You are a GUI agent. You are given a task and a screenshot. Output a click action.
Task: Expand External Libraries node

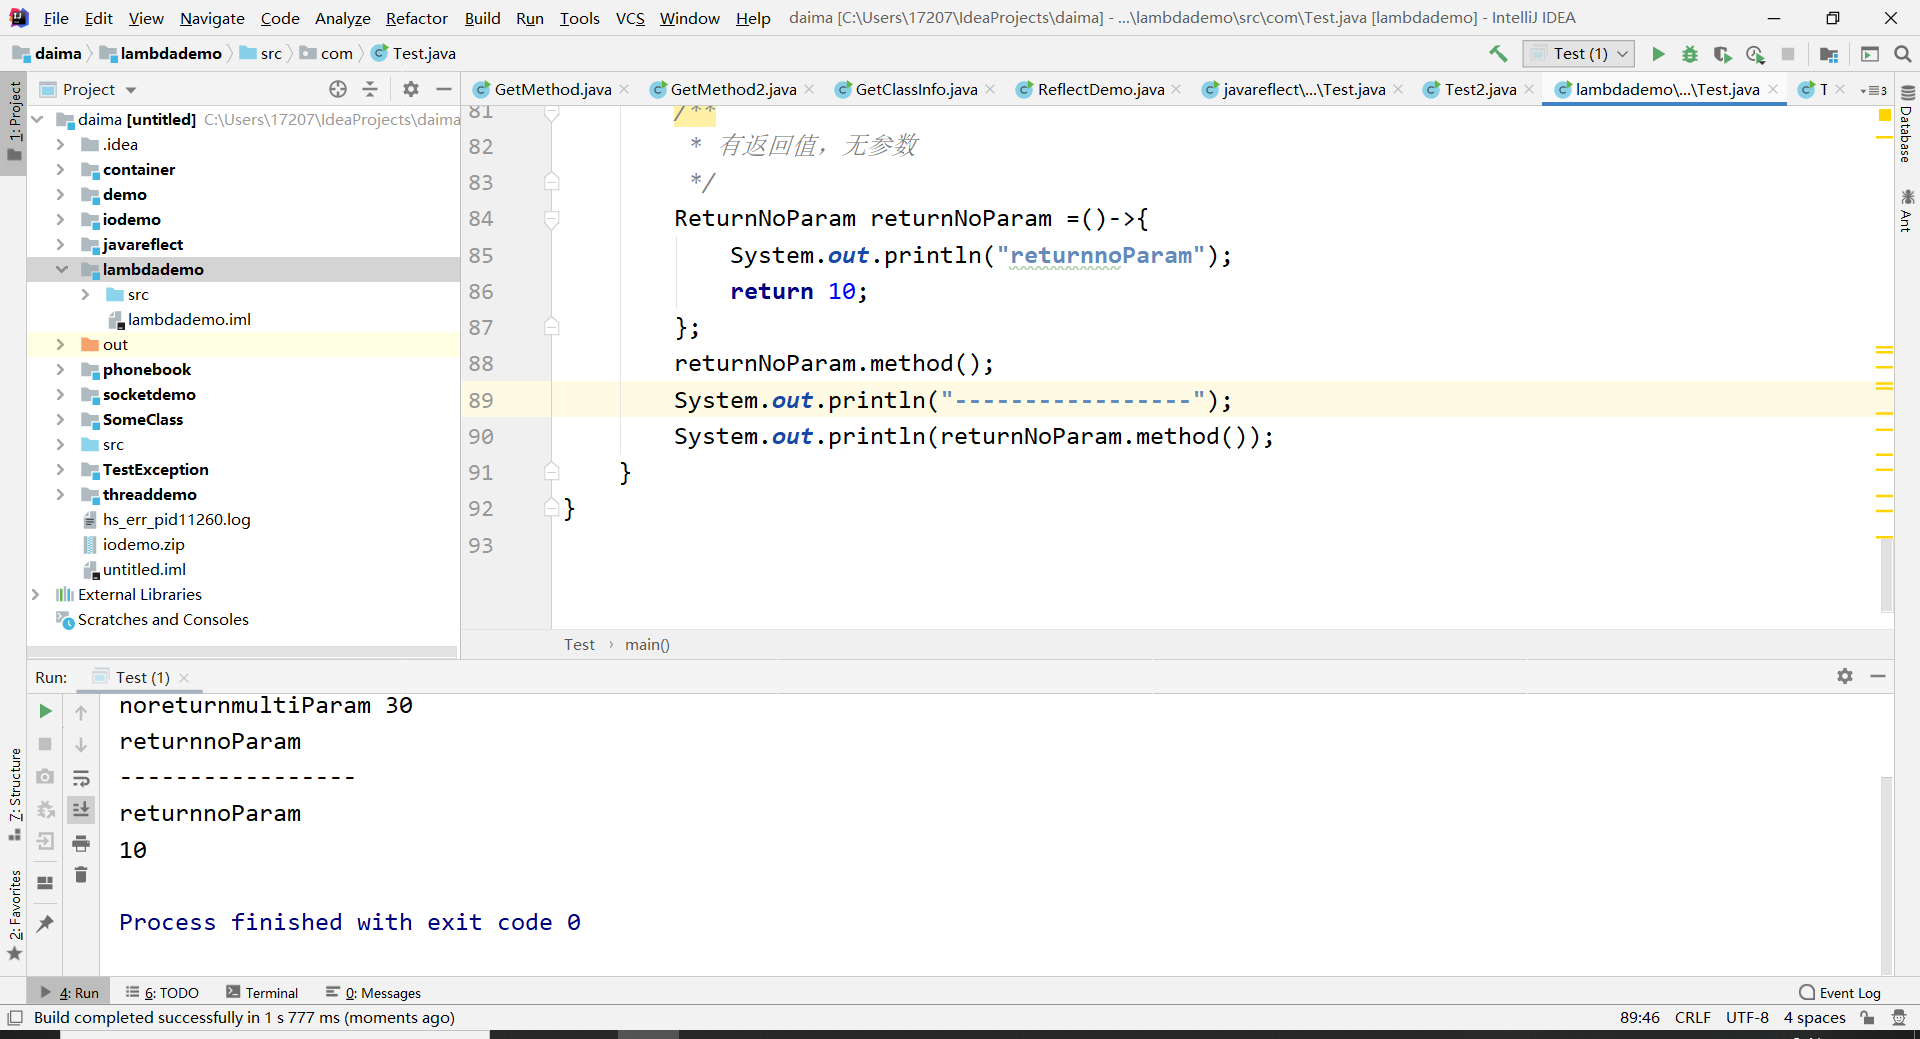coord(36,595)
